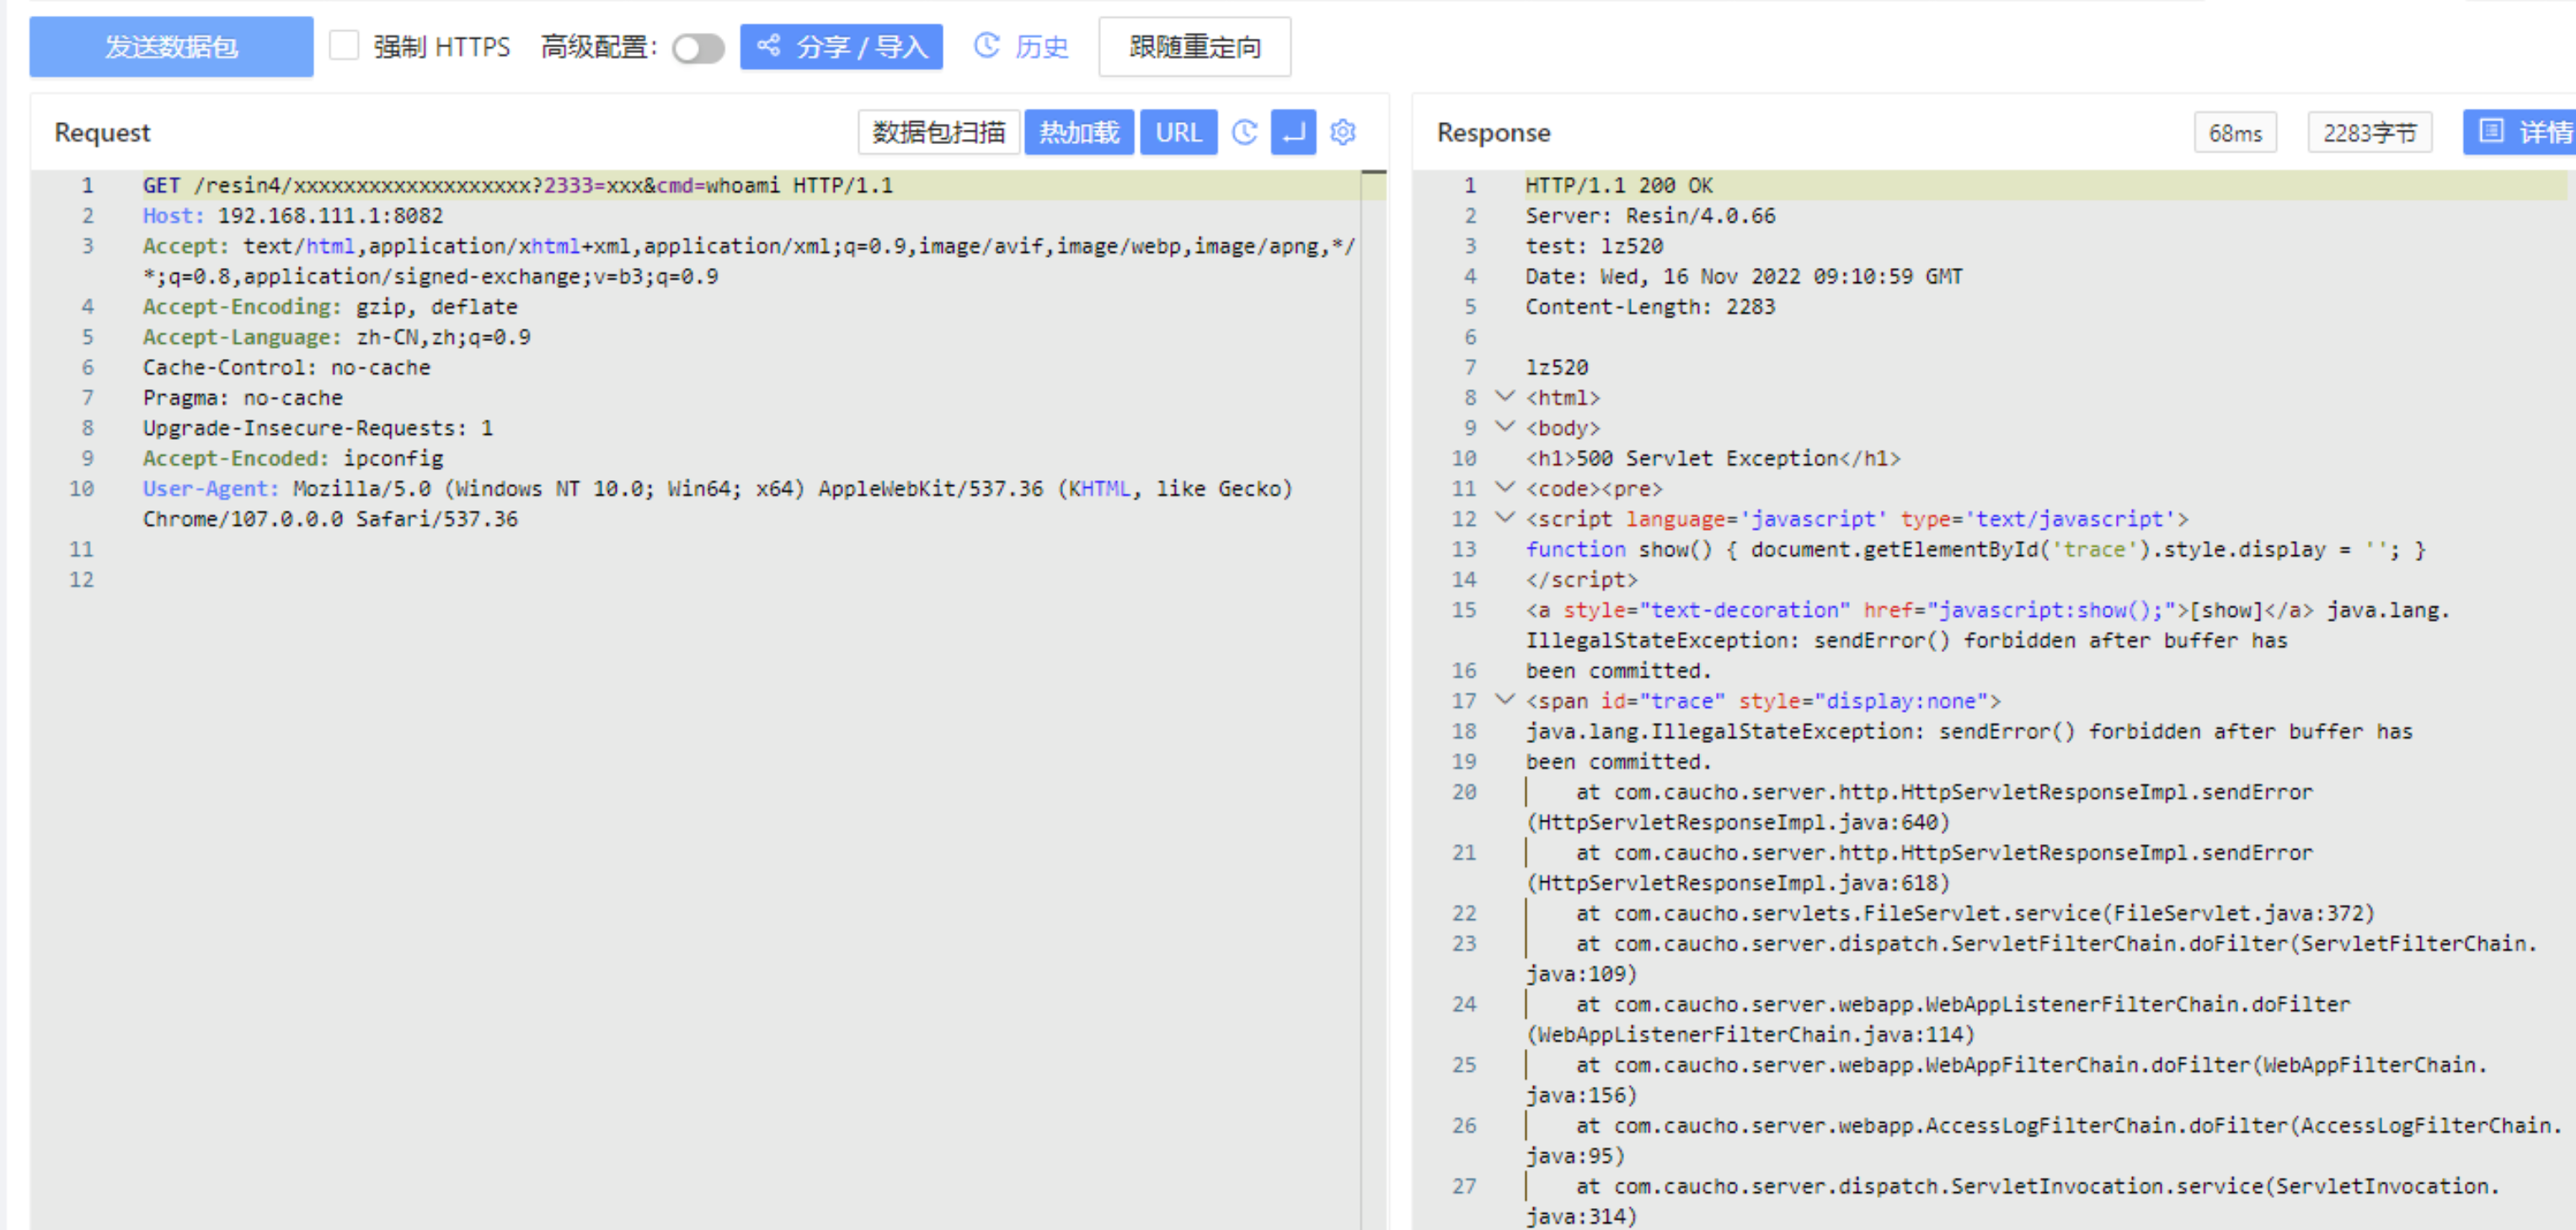This screenshot has height=1230, width=2576.
Task: Click the refresh clock icon in Request toolbar
Action: pos(1244,132)
